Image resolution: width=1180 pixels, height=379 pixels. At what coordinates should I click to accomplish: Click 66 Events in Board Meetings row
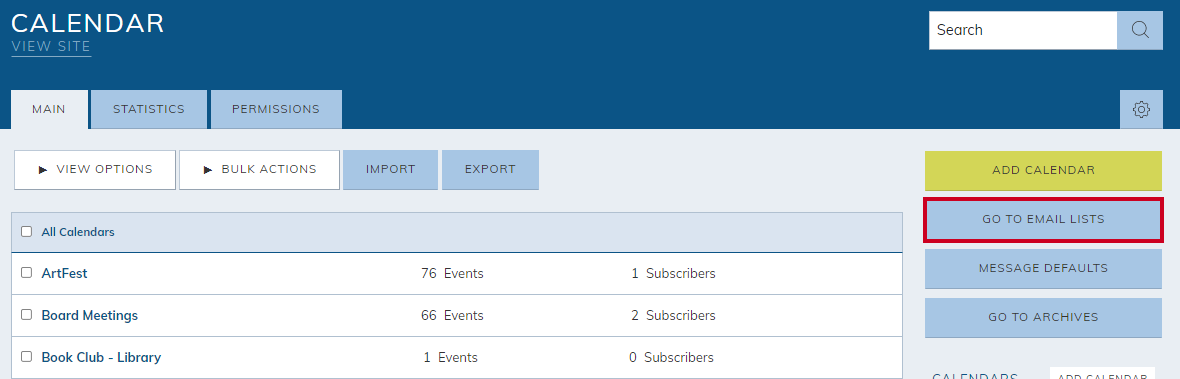[452, 315]
